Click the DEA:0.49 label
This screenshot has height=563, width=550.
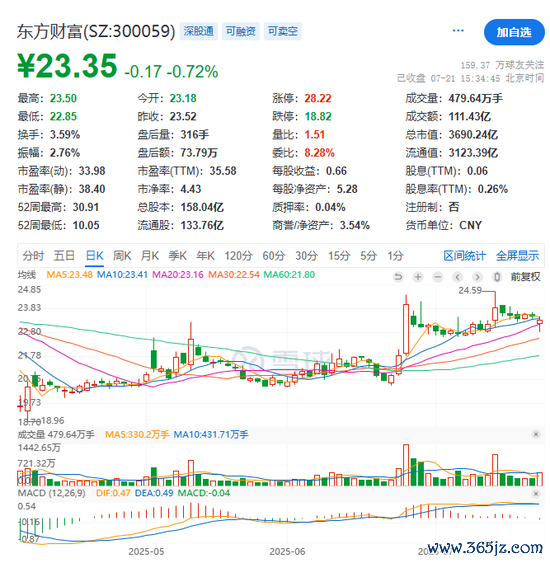[x=154, y=493]
